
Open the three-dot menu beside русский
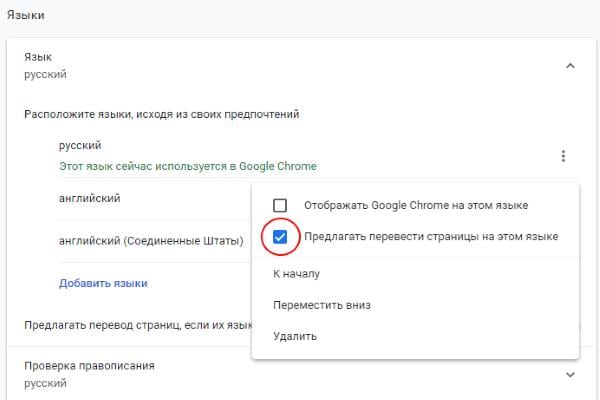tap(563, 156)
